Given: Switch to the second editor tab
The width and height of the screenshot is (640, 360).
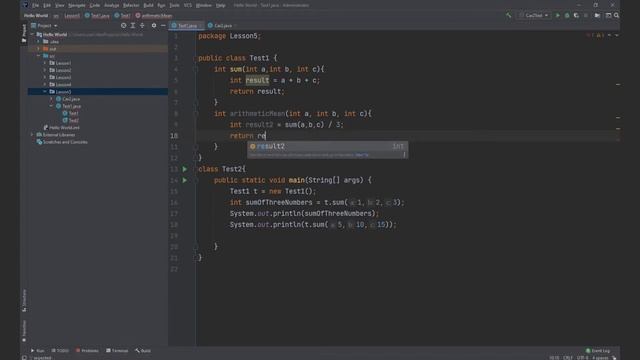Looking at the screenshot, I should (222, 25).
